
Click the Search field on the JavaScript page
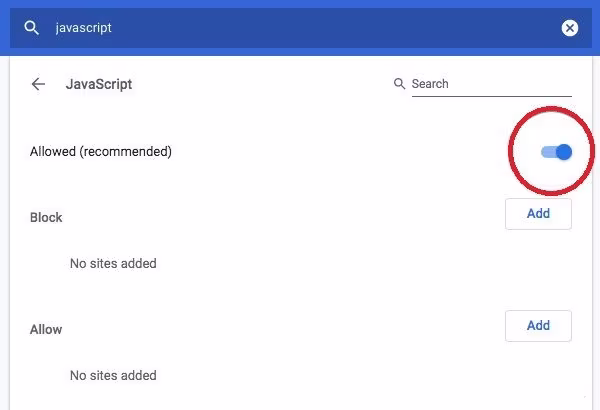[490, 84]
